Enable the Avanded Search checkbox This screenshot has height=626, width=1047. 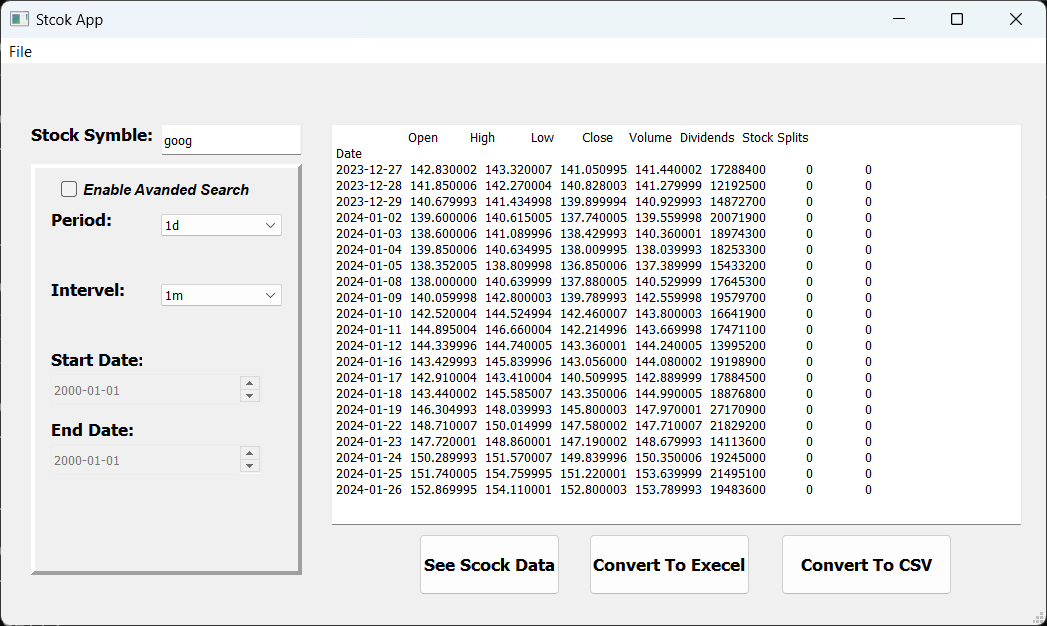click(x=68, y=188)
